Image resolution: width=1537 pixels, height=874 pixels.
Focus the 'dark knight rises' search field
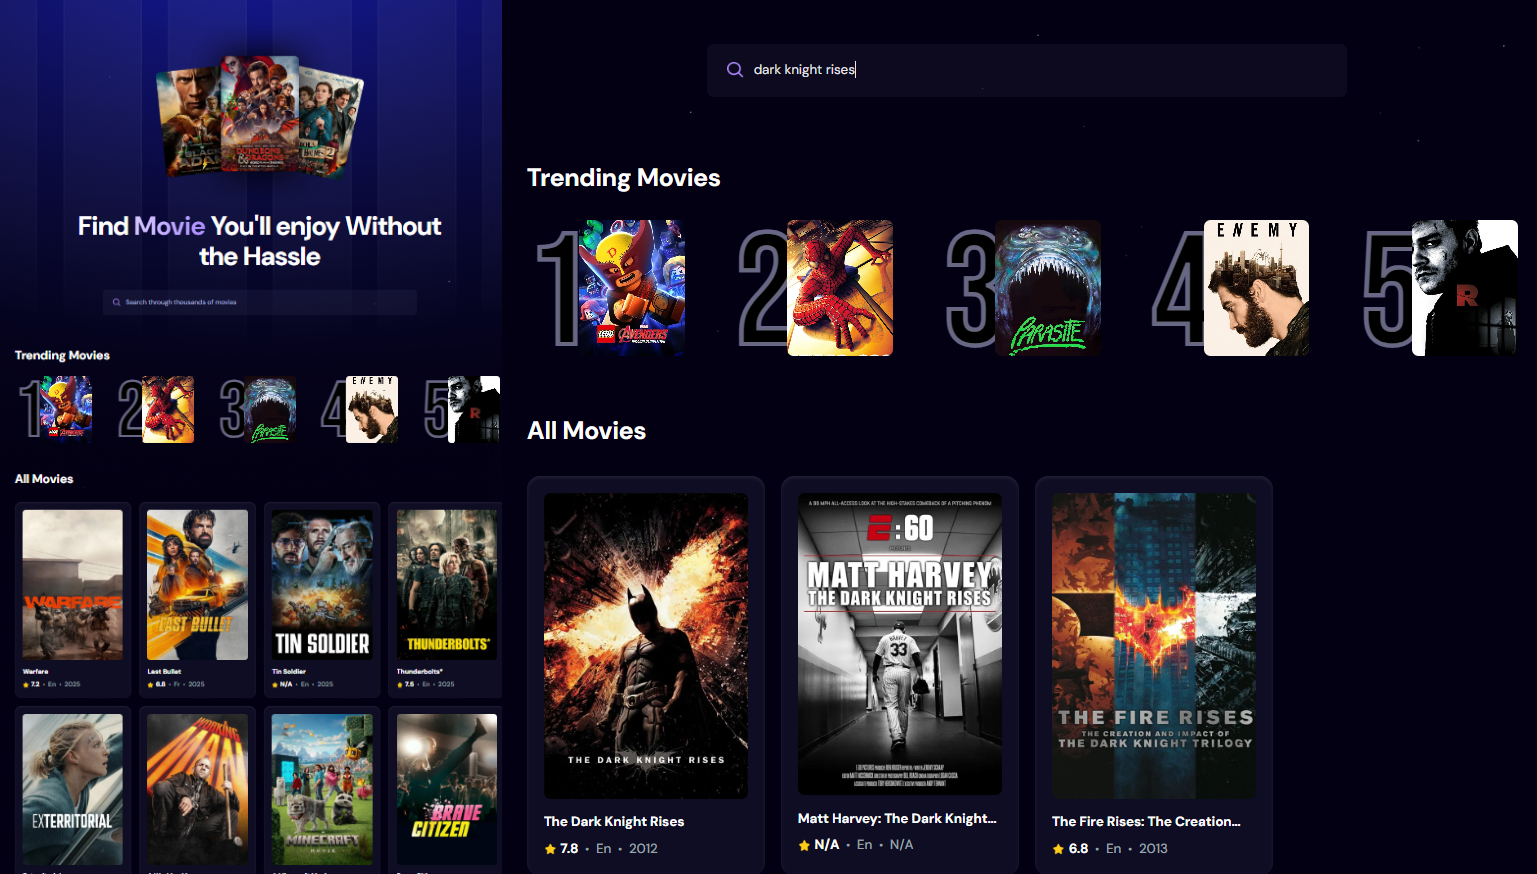(x=1027, y=70)
